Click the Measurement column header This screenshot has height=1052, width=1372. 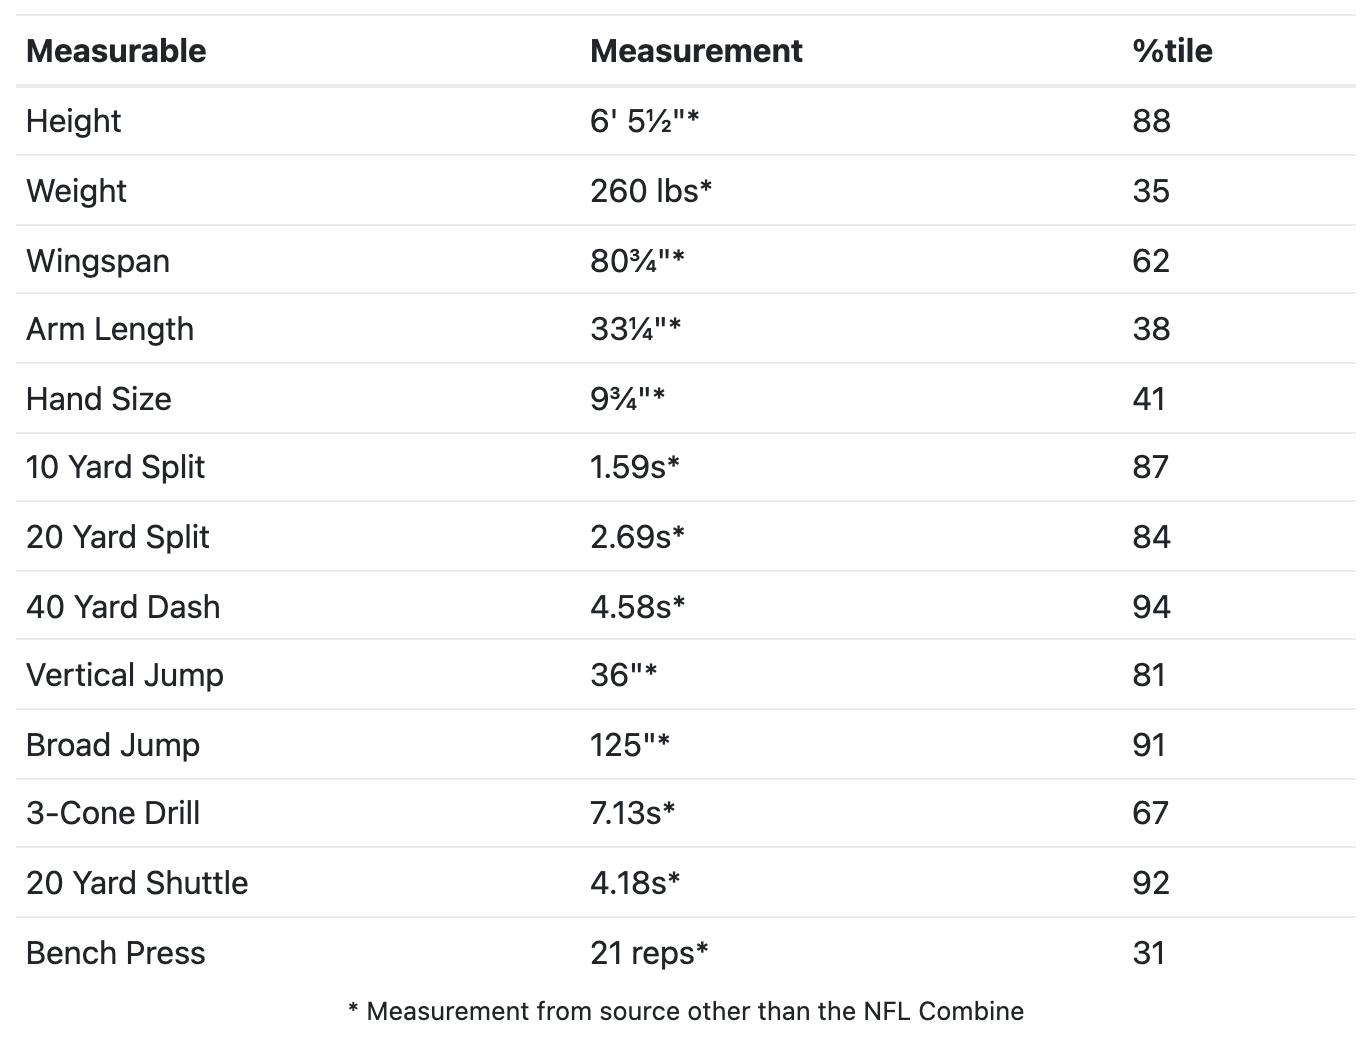tap(696, 51)
